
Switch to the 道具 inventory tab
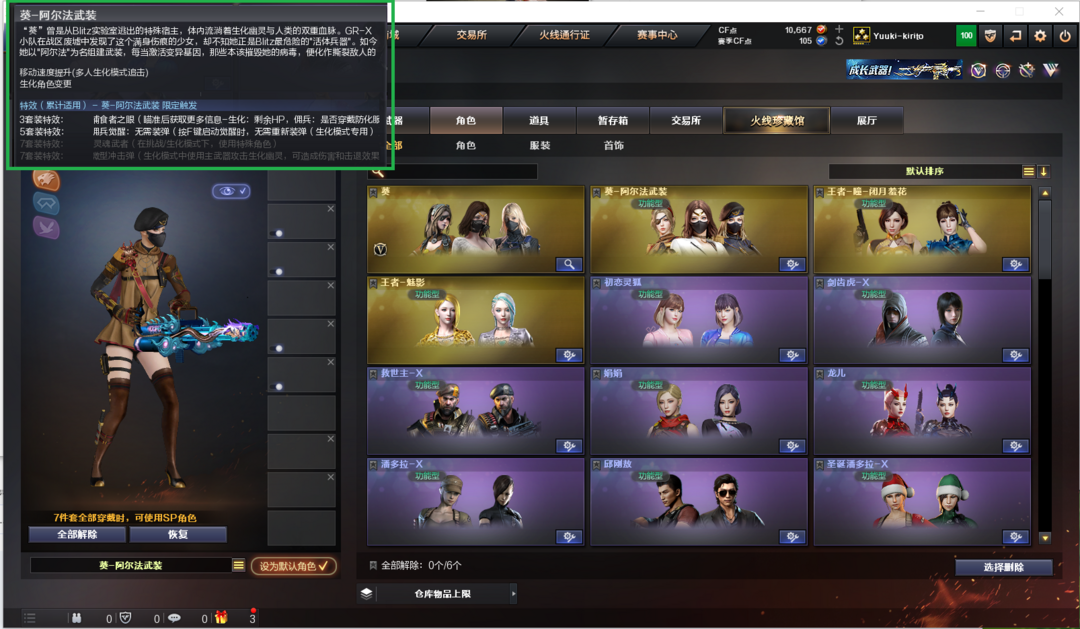[539, 121]
